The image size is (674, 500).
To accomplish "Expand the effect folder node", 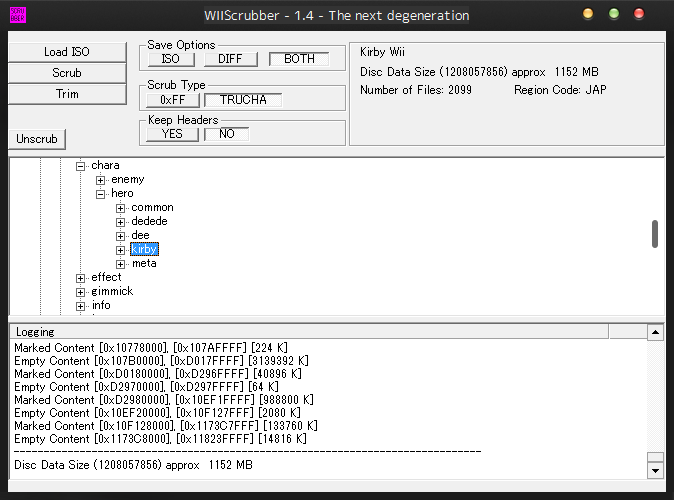I will [80, 278].
